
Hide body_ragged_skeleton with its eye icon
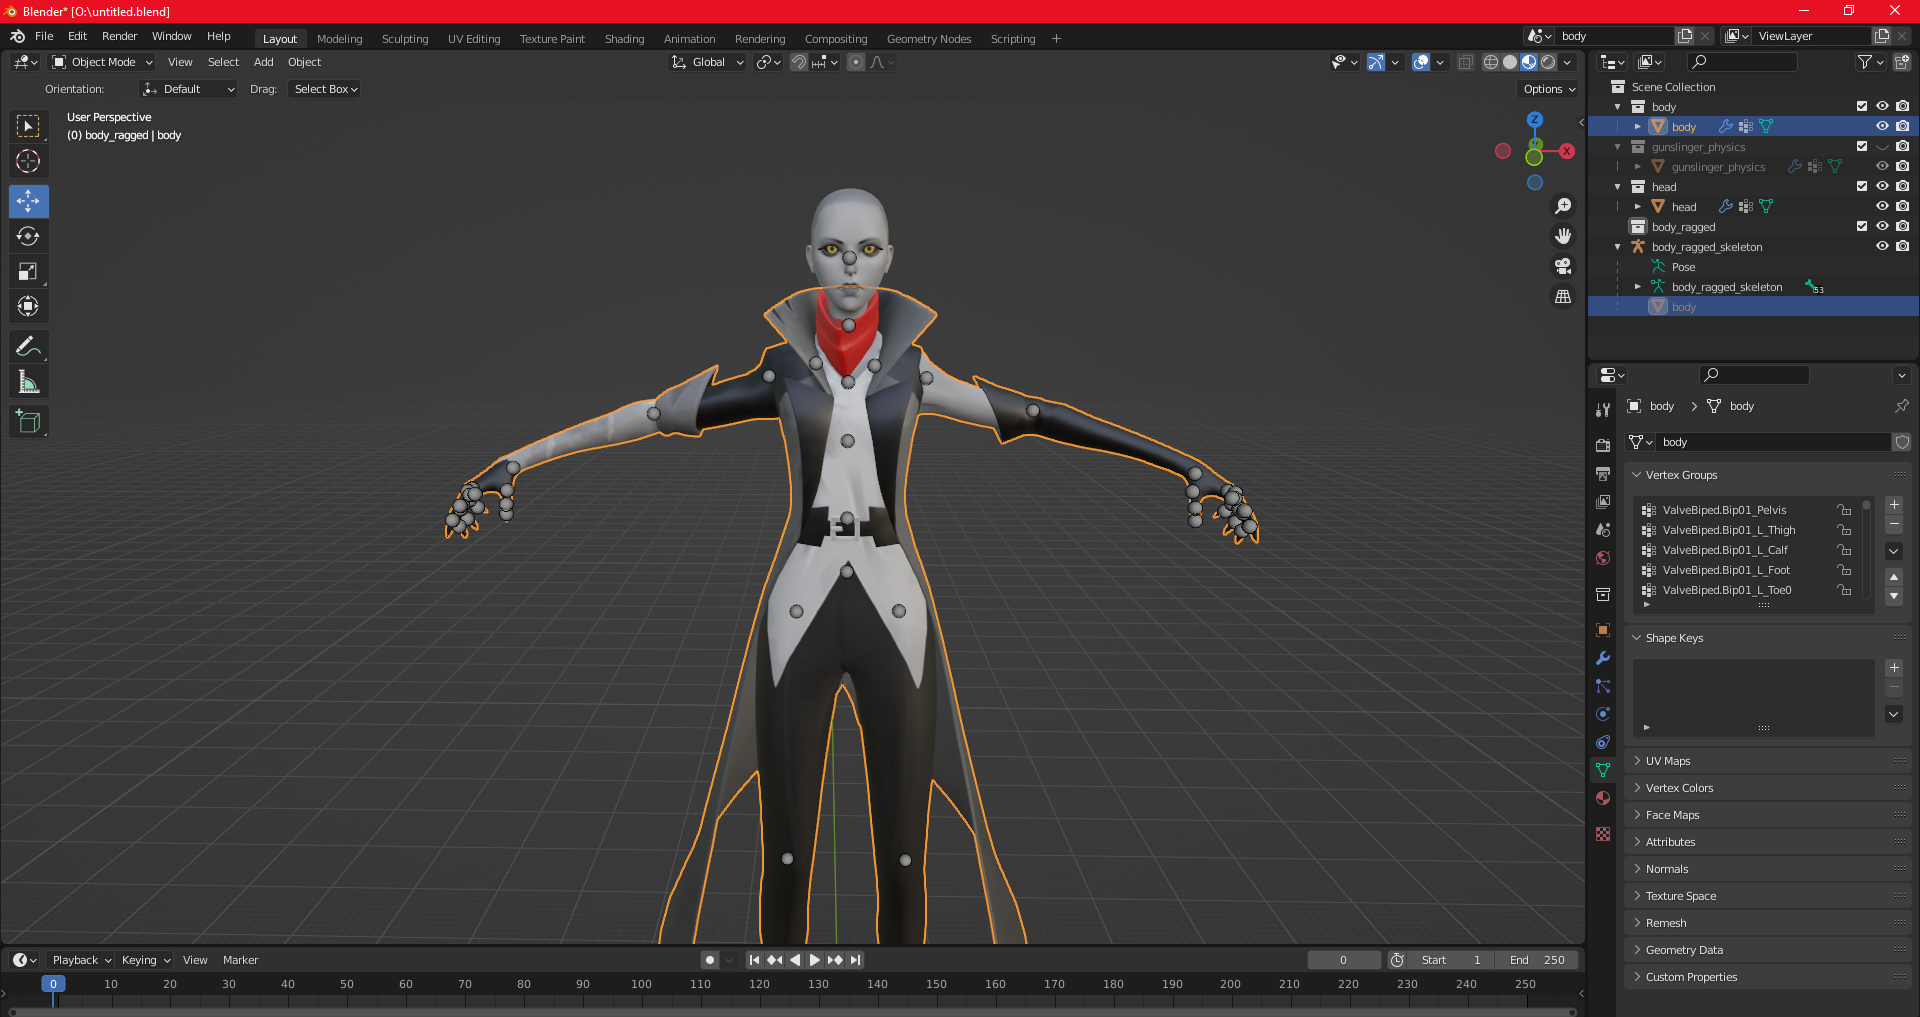[1882, 247]
